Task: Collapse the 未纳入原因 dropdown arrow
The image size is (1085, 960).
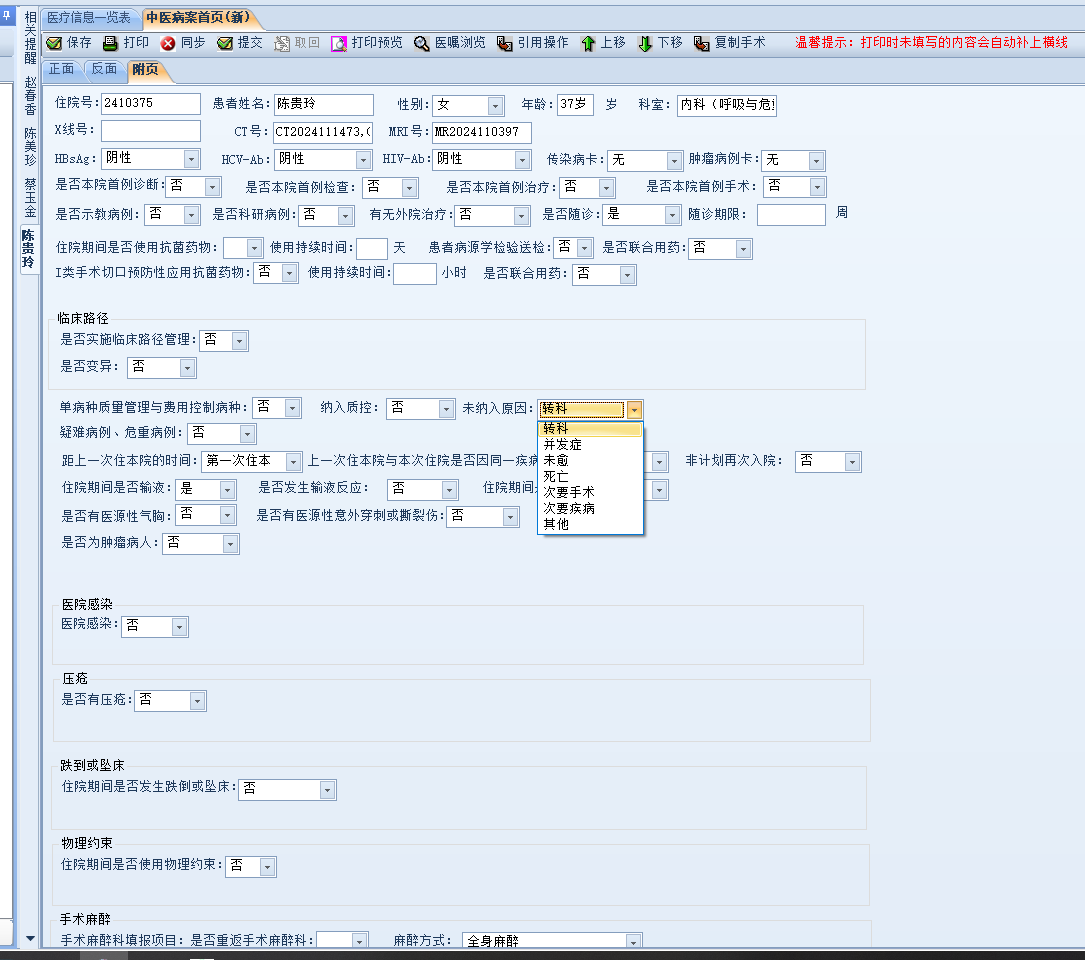Action: tap(635, 410)
